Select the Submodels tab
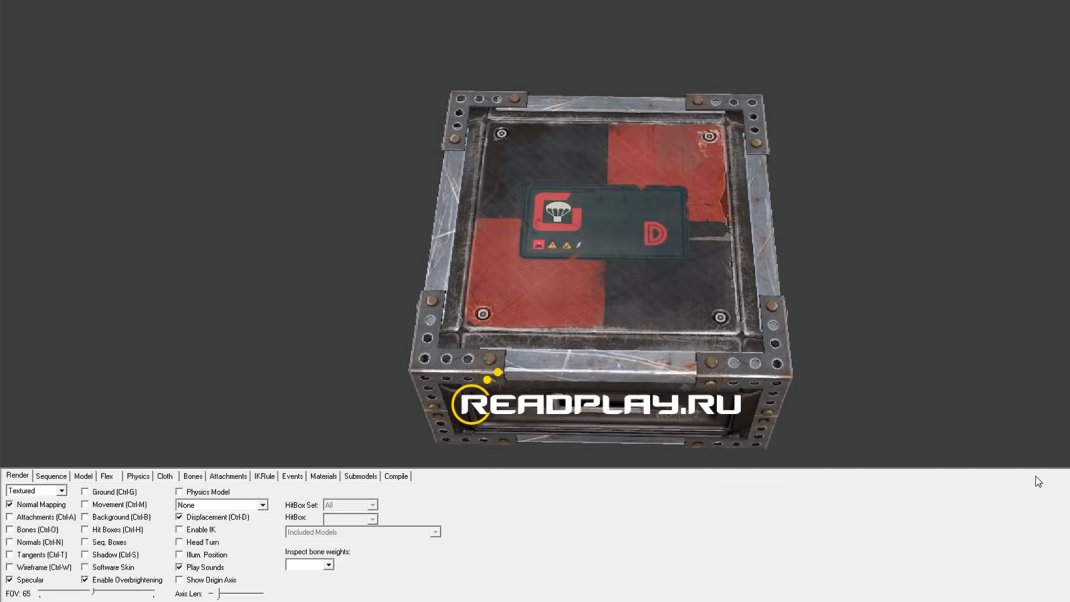1070x602 pixels. (360, 476)
